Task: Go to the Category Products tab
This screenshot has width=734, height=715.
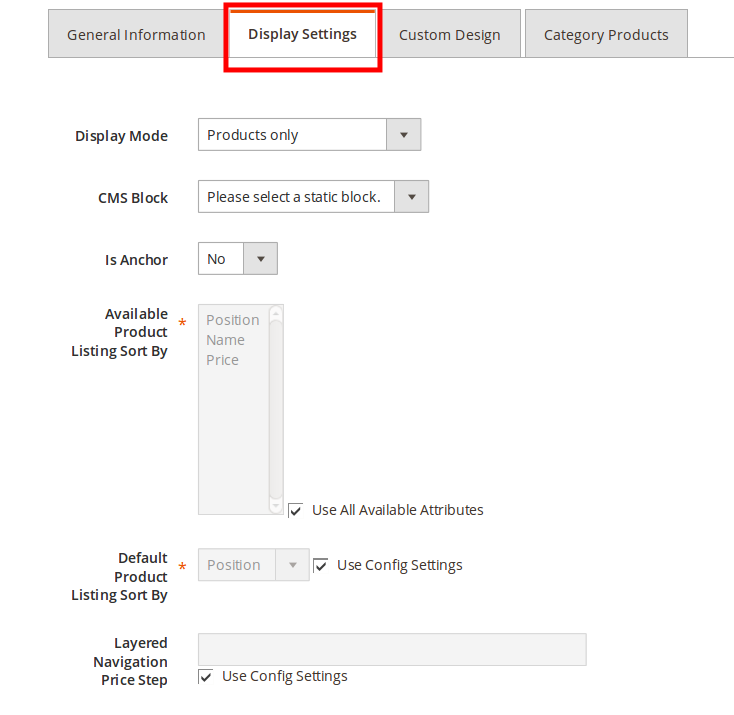Action: coord(605,35)
